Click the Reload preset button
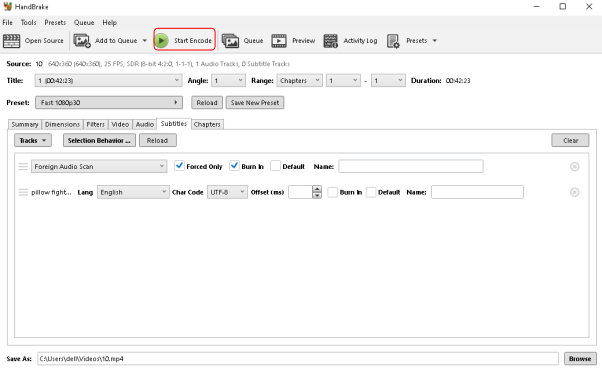Image resolution: width=602 pixels, height=371 pixels. click(x=207, y=103)
